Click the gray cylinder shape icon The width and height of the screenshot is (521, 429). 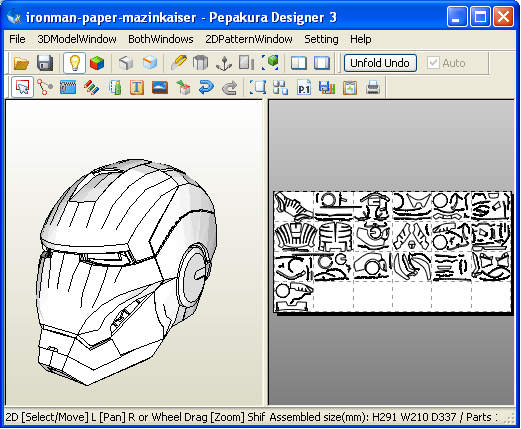coord(201,63)
